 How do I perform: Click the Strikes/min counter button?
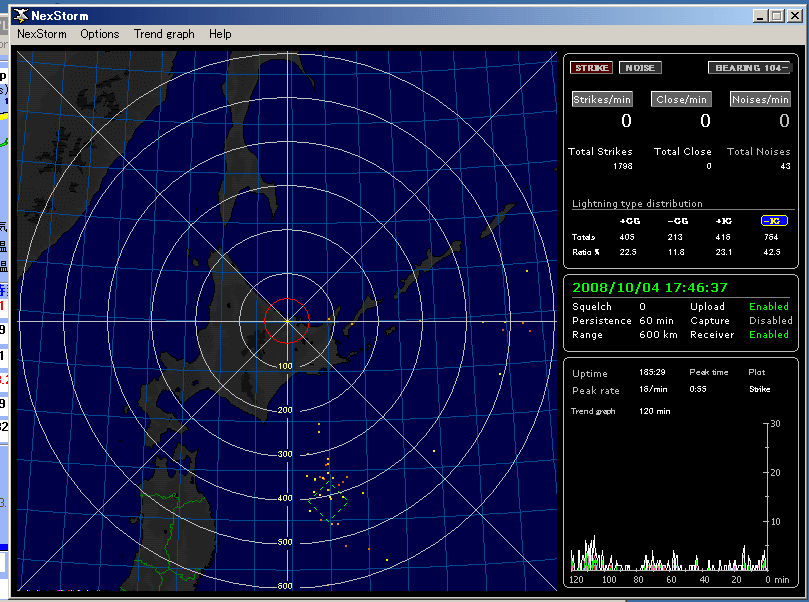pyautogui.click(x=602, y=99)
